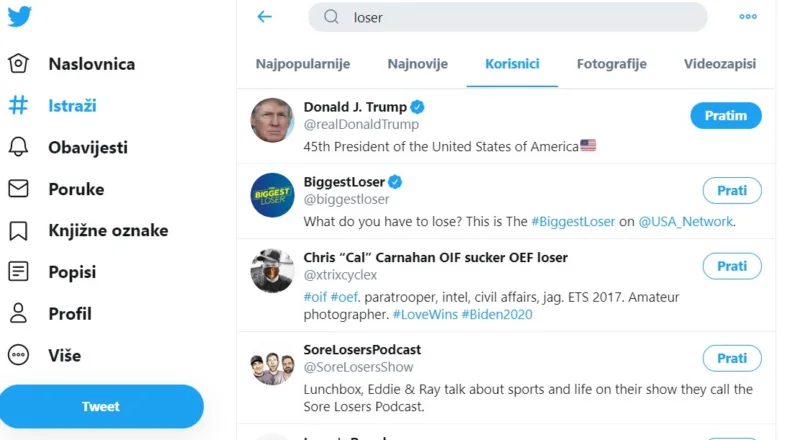Go back using the left arrow
The height and width of the screenshot is (440, 800).
[x=264, y=17]
